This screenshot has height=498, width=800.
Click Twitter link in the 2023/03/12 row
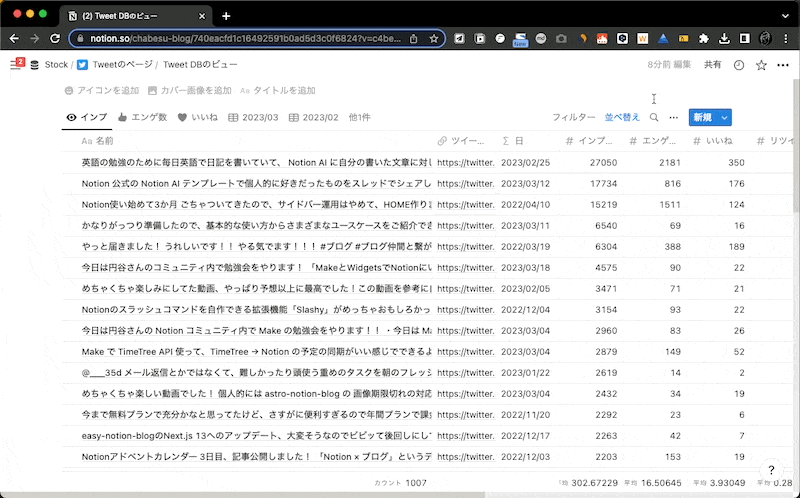tap(466, 184)
